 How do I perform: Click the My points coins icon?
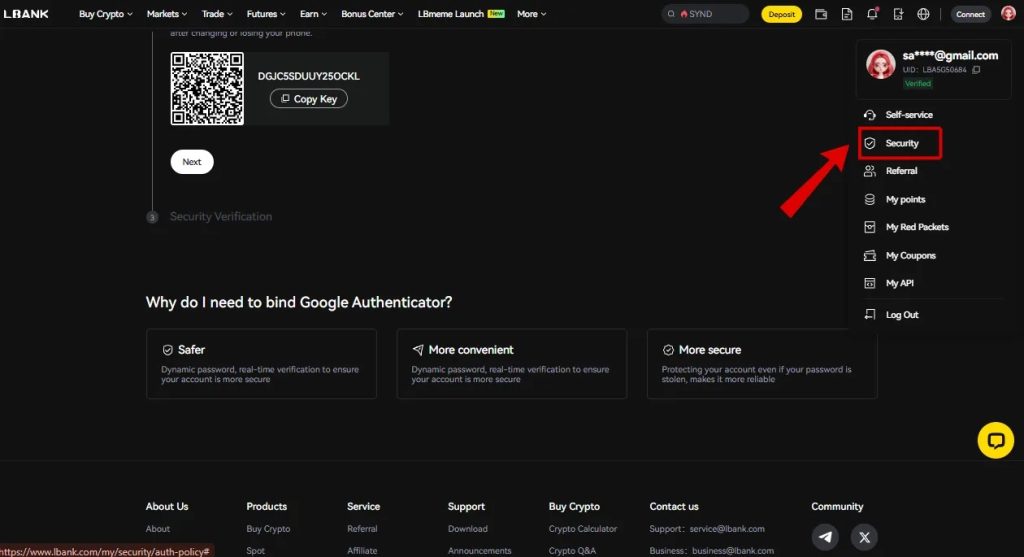[870, 199]
